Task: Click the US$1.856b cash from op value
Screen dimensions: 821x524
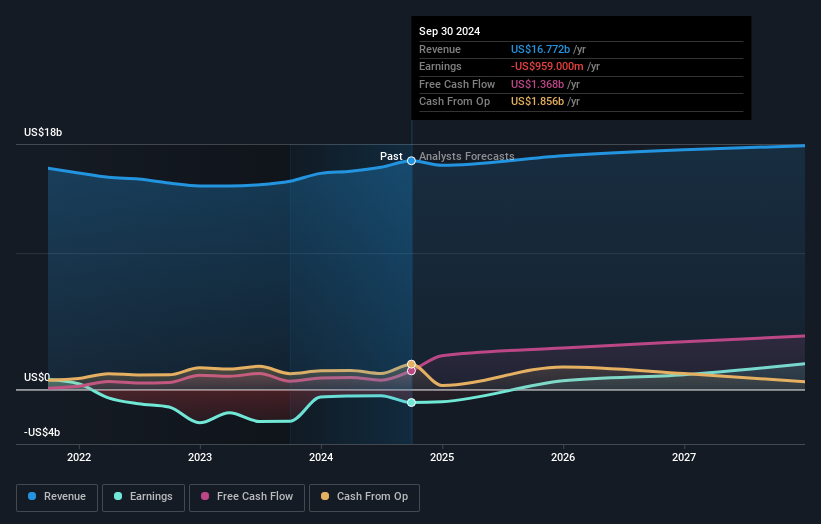Action: click(537, 102)
